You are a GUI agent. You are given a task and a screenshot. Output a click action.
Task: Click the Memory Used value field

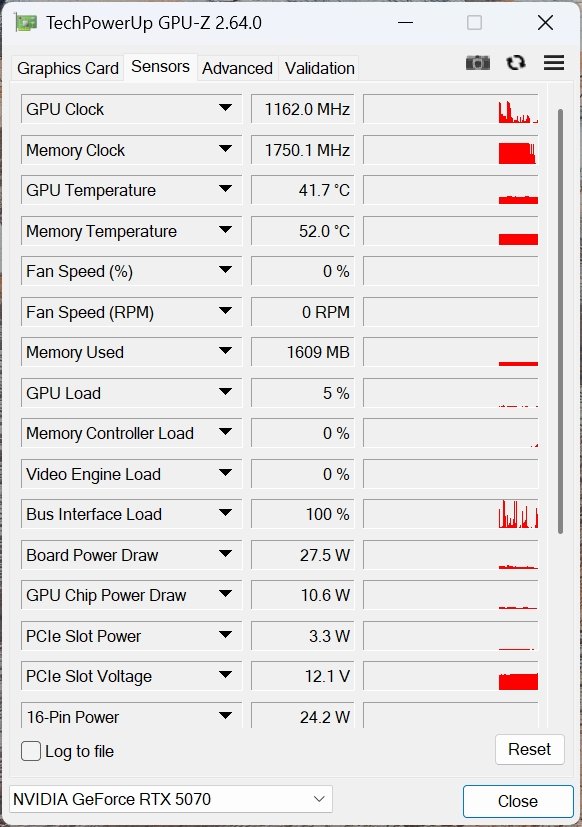302,352
